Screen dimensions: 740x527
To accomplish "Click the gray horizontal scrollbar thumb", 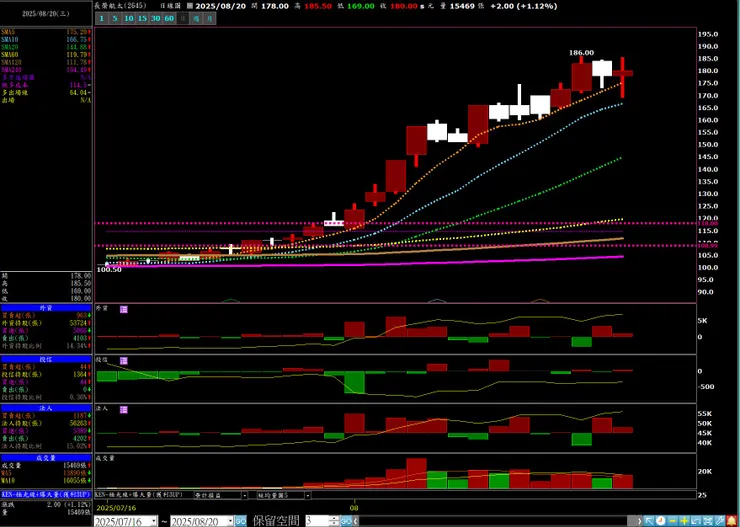I will click(x=632, y=521).
